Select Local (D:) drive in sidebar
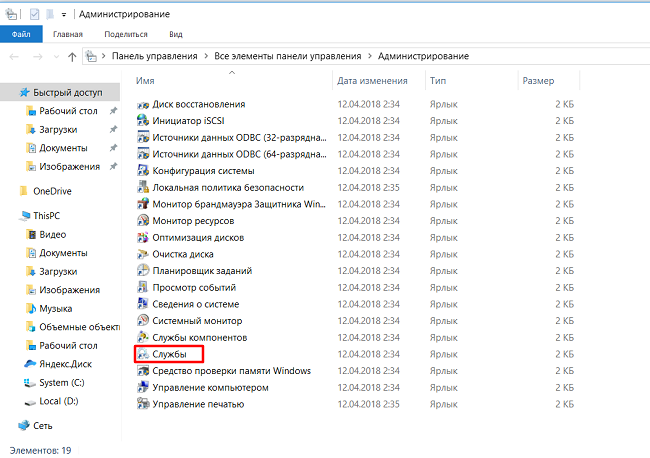This screenshot has height=458, width=650. tap(60, 400)
